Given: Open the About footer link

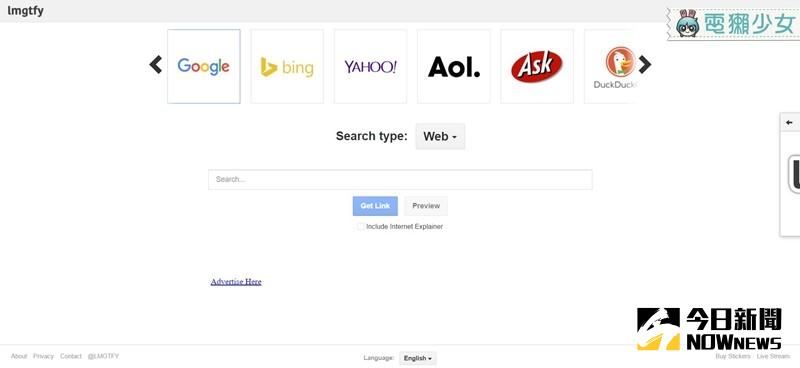Looking at the screenshot, I should (19, 356).
